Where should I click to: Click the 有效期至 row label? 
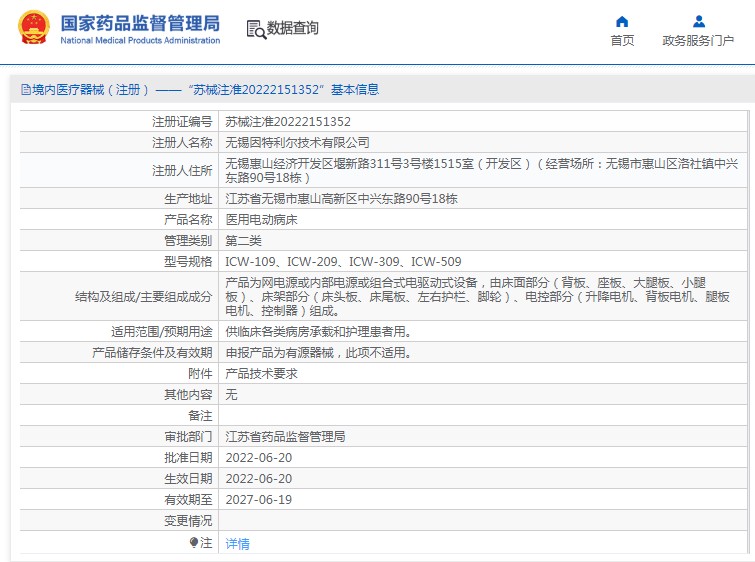coord(188,499)
